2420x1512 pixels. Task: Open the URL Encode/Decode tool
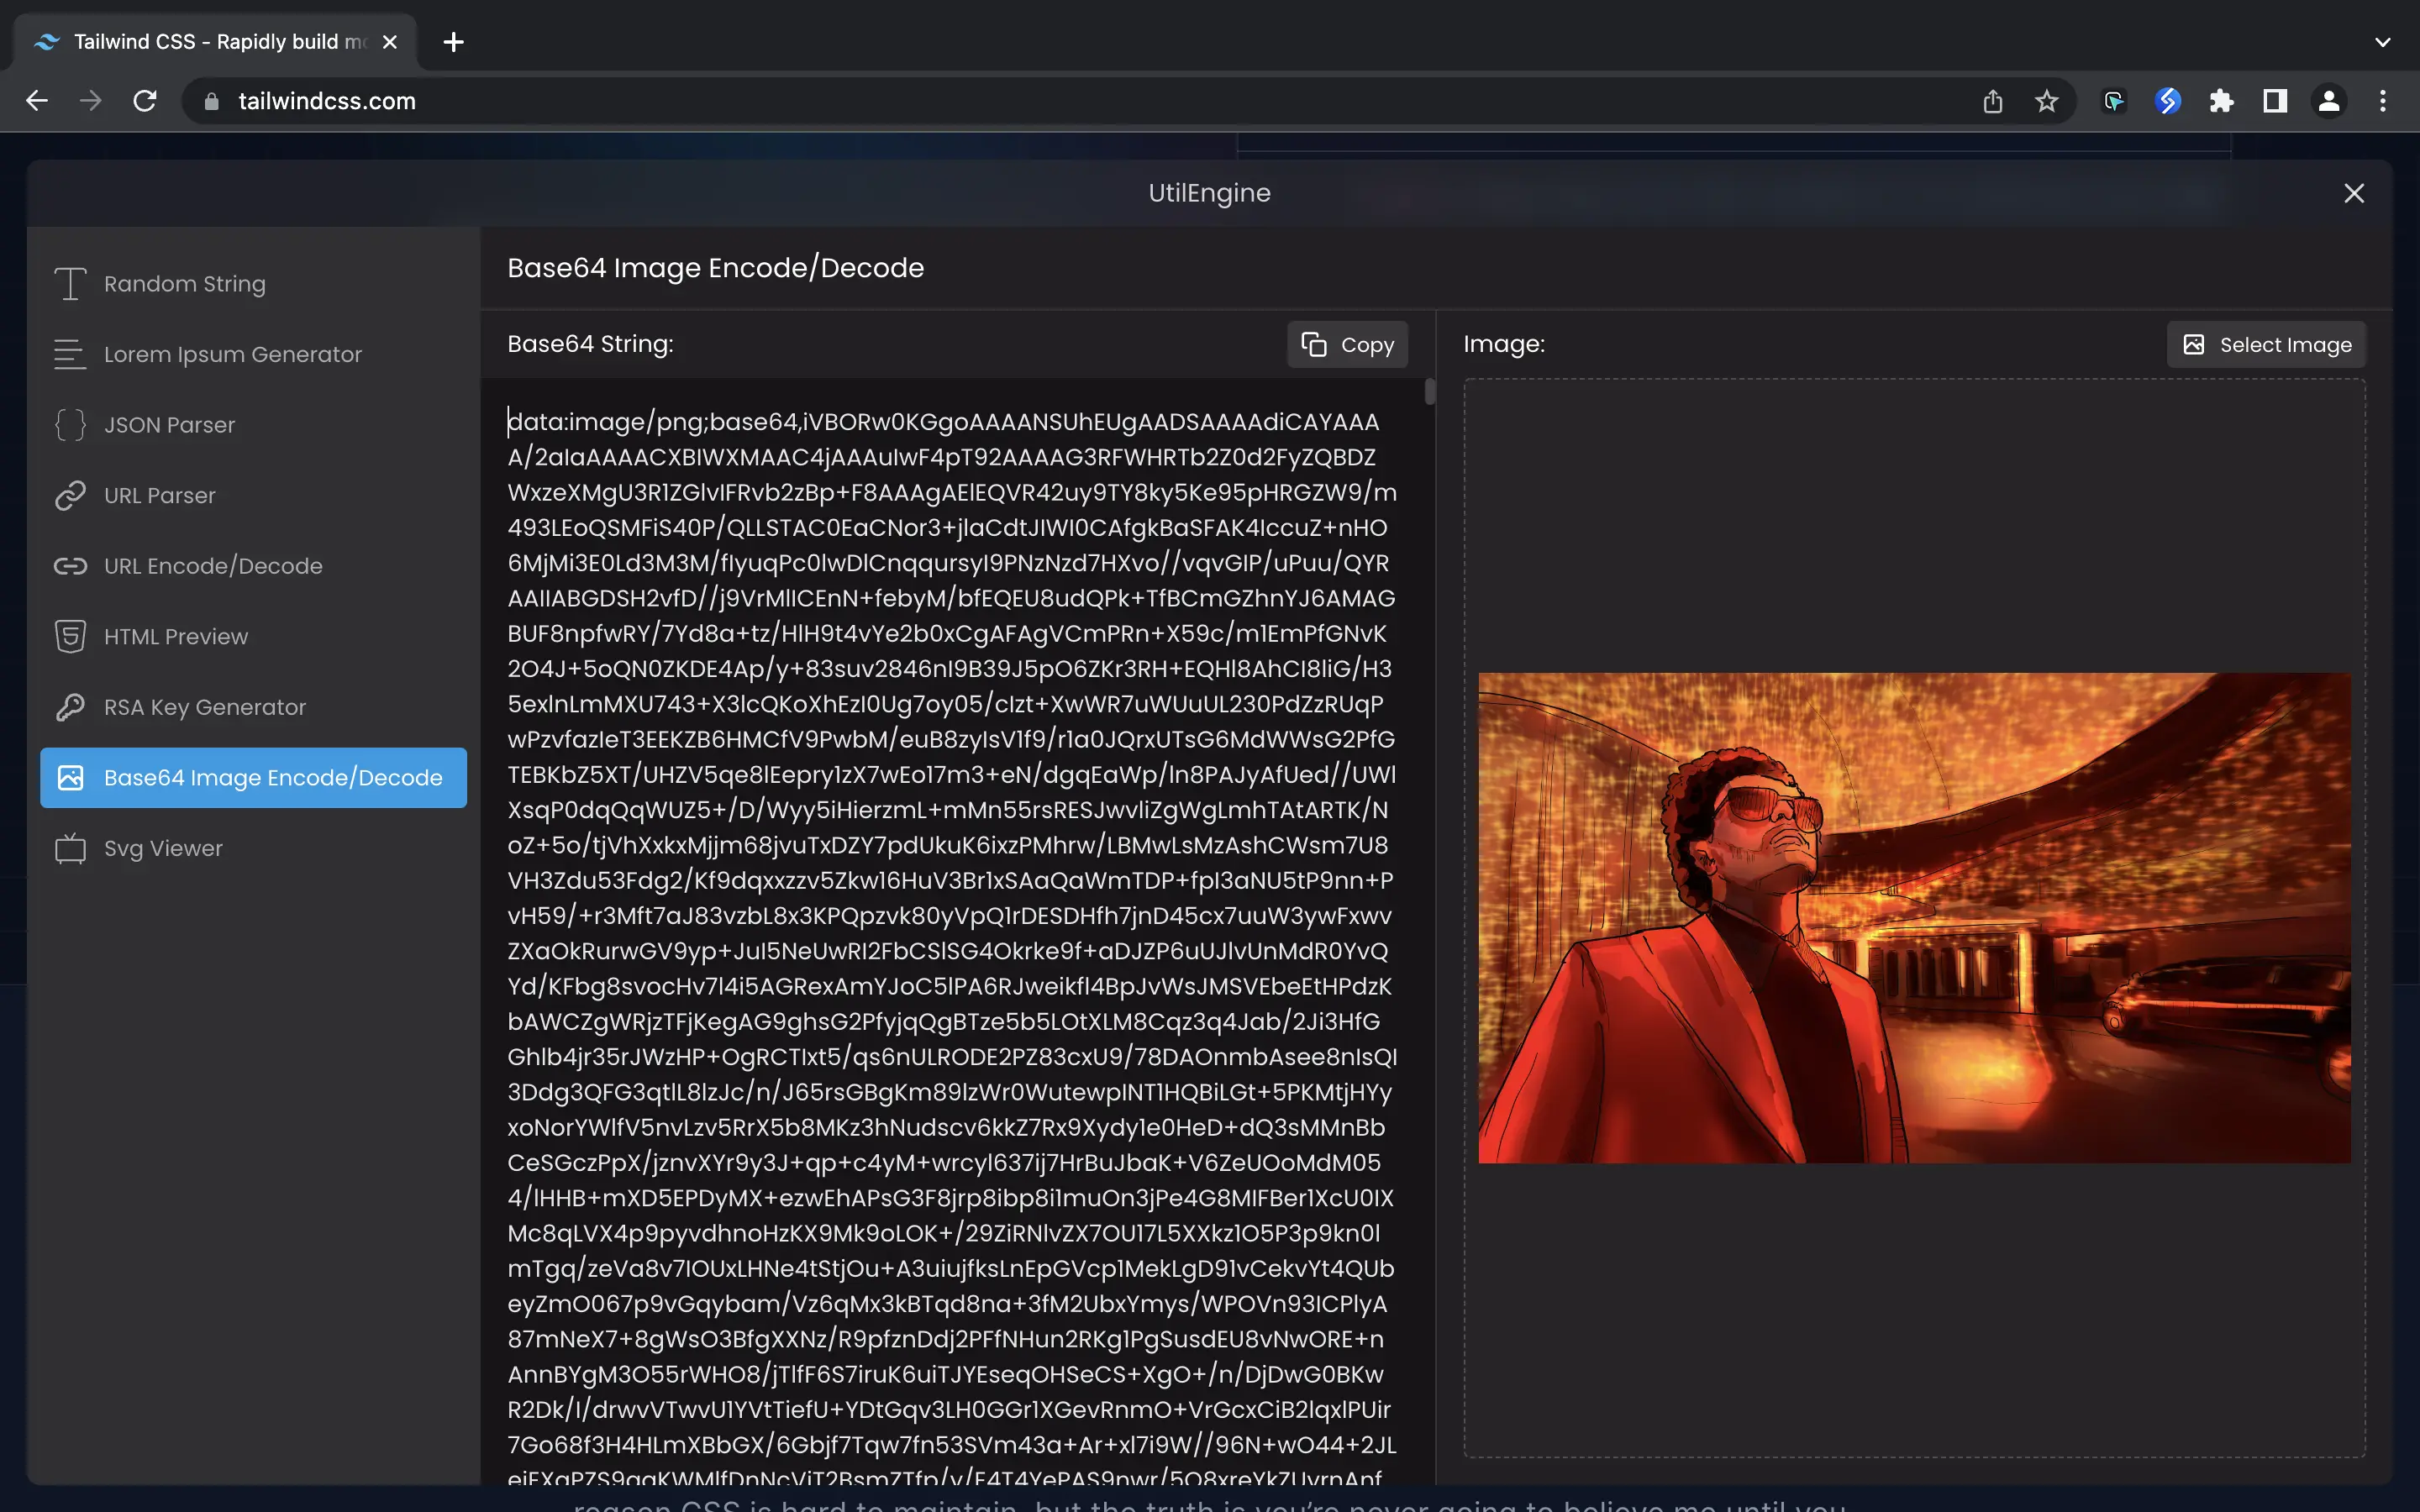(212, 566)
